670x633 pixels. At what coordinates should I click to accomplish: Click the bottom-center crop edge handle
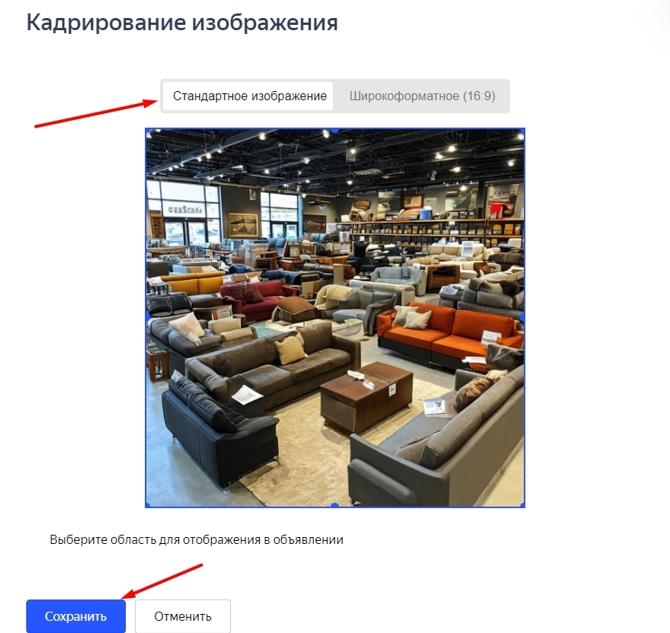tap(335, 506)
